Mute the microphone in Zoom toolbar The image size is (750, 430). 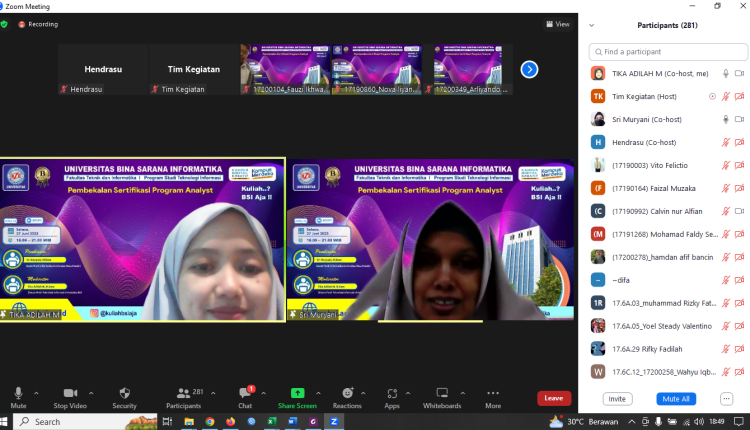pyautogui.click(x=18, y=398)
